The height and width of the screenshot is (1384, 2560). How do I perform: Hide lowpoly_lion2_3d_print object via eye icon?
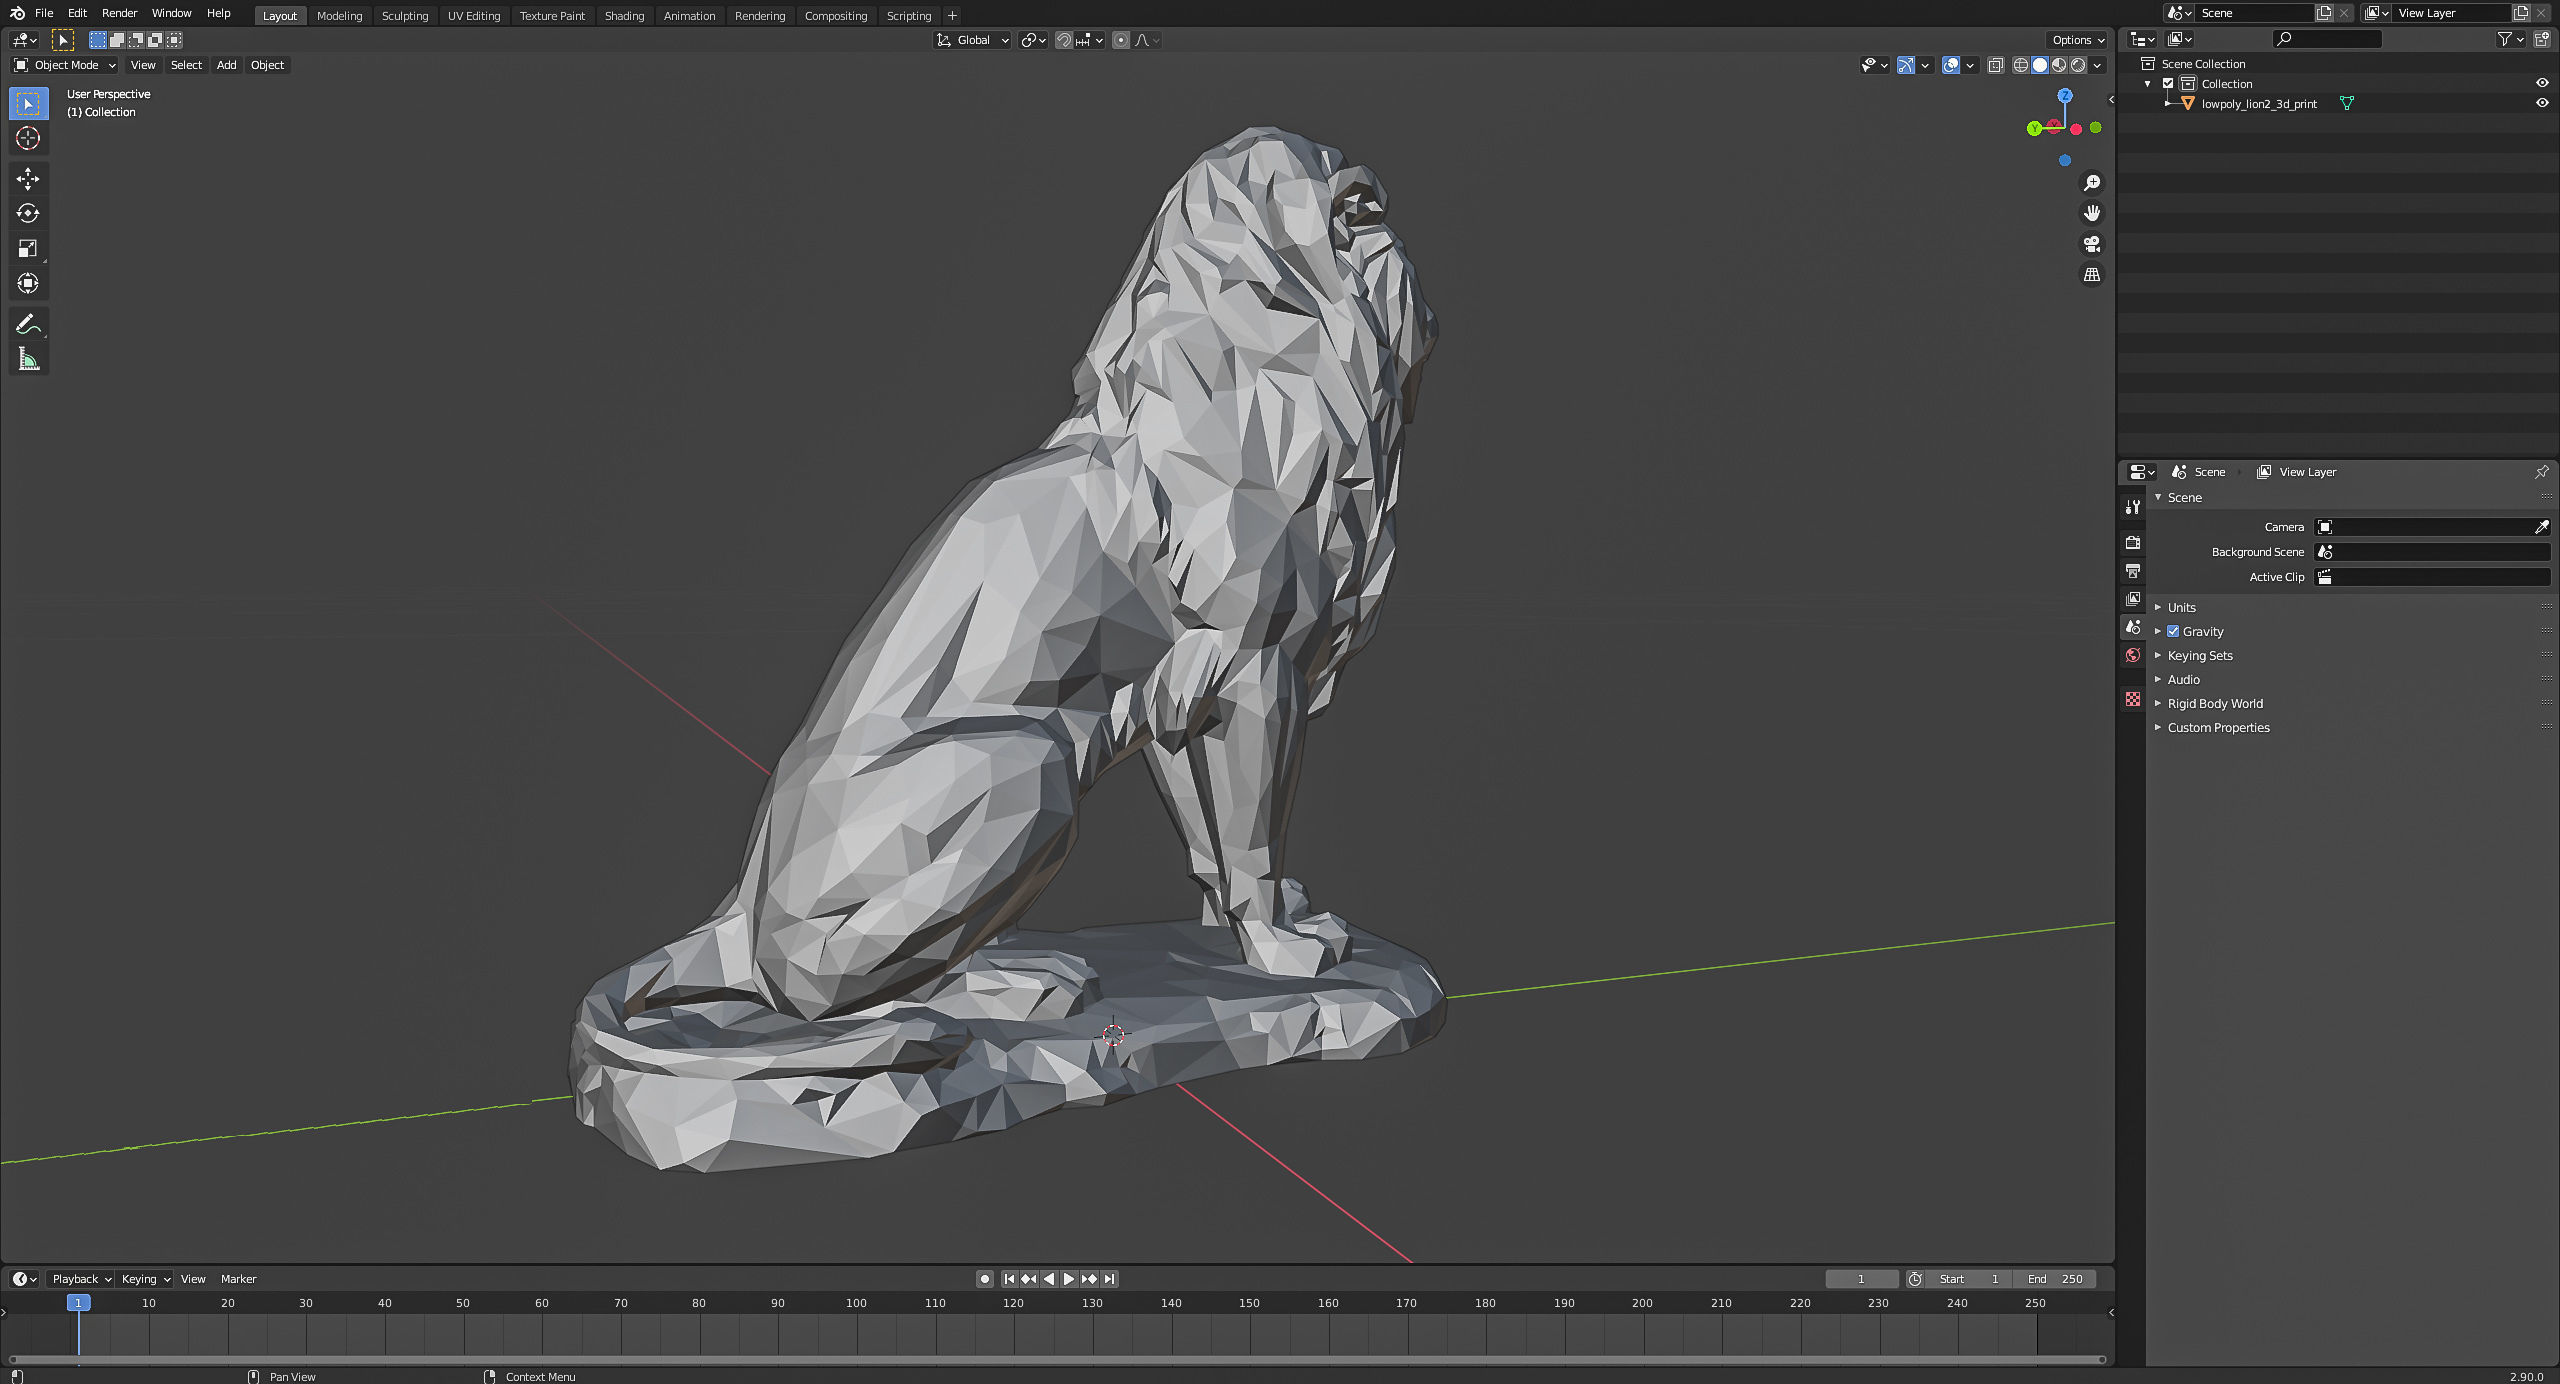[x=2541, y=103]
